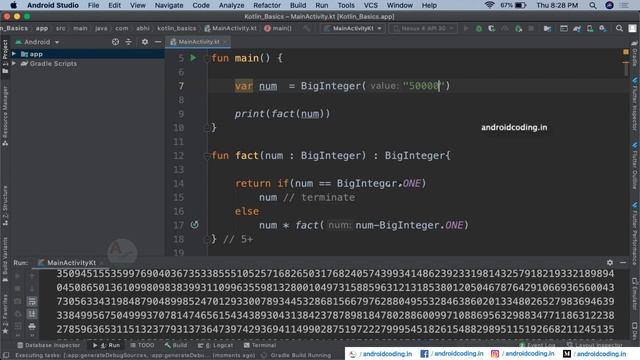The image size is (640, 360).
Task: Hide the Project panel with minus icon
Action: tap(158, 42)
